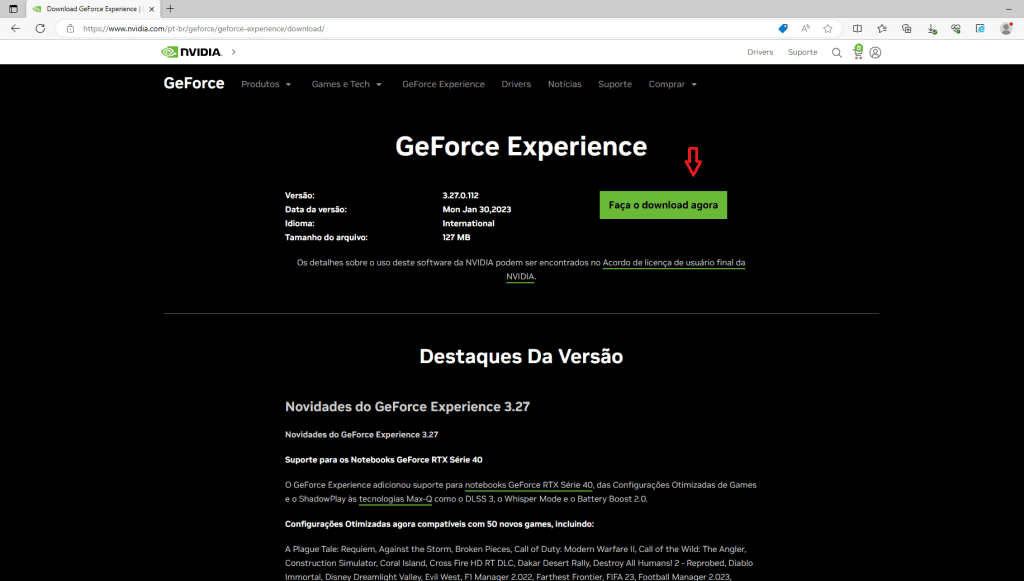Expand the chevron next to NVIDIA logo
Viewport: 1024px width, 581px height.
tap(234, 52)
